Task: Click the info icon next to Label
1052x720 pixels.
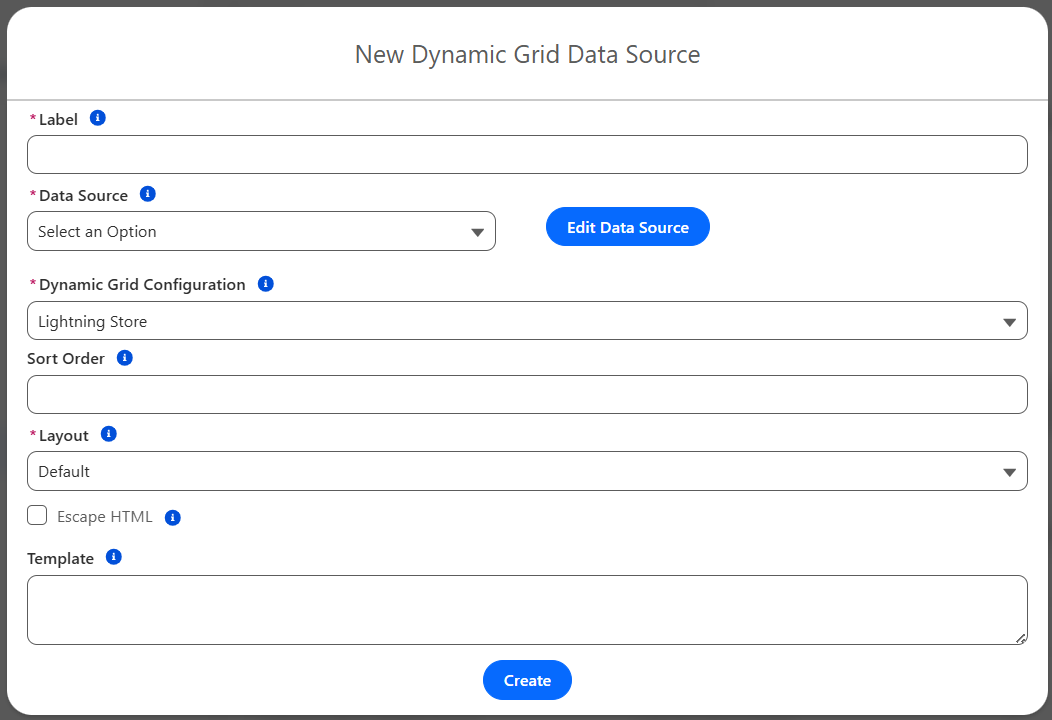Action: 97,118
